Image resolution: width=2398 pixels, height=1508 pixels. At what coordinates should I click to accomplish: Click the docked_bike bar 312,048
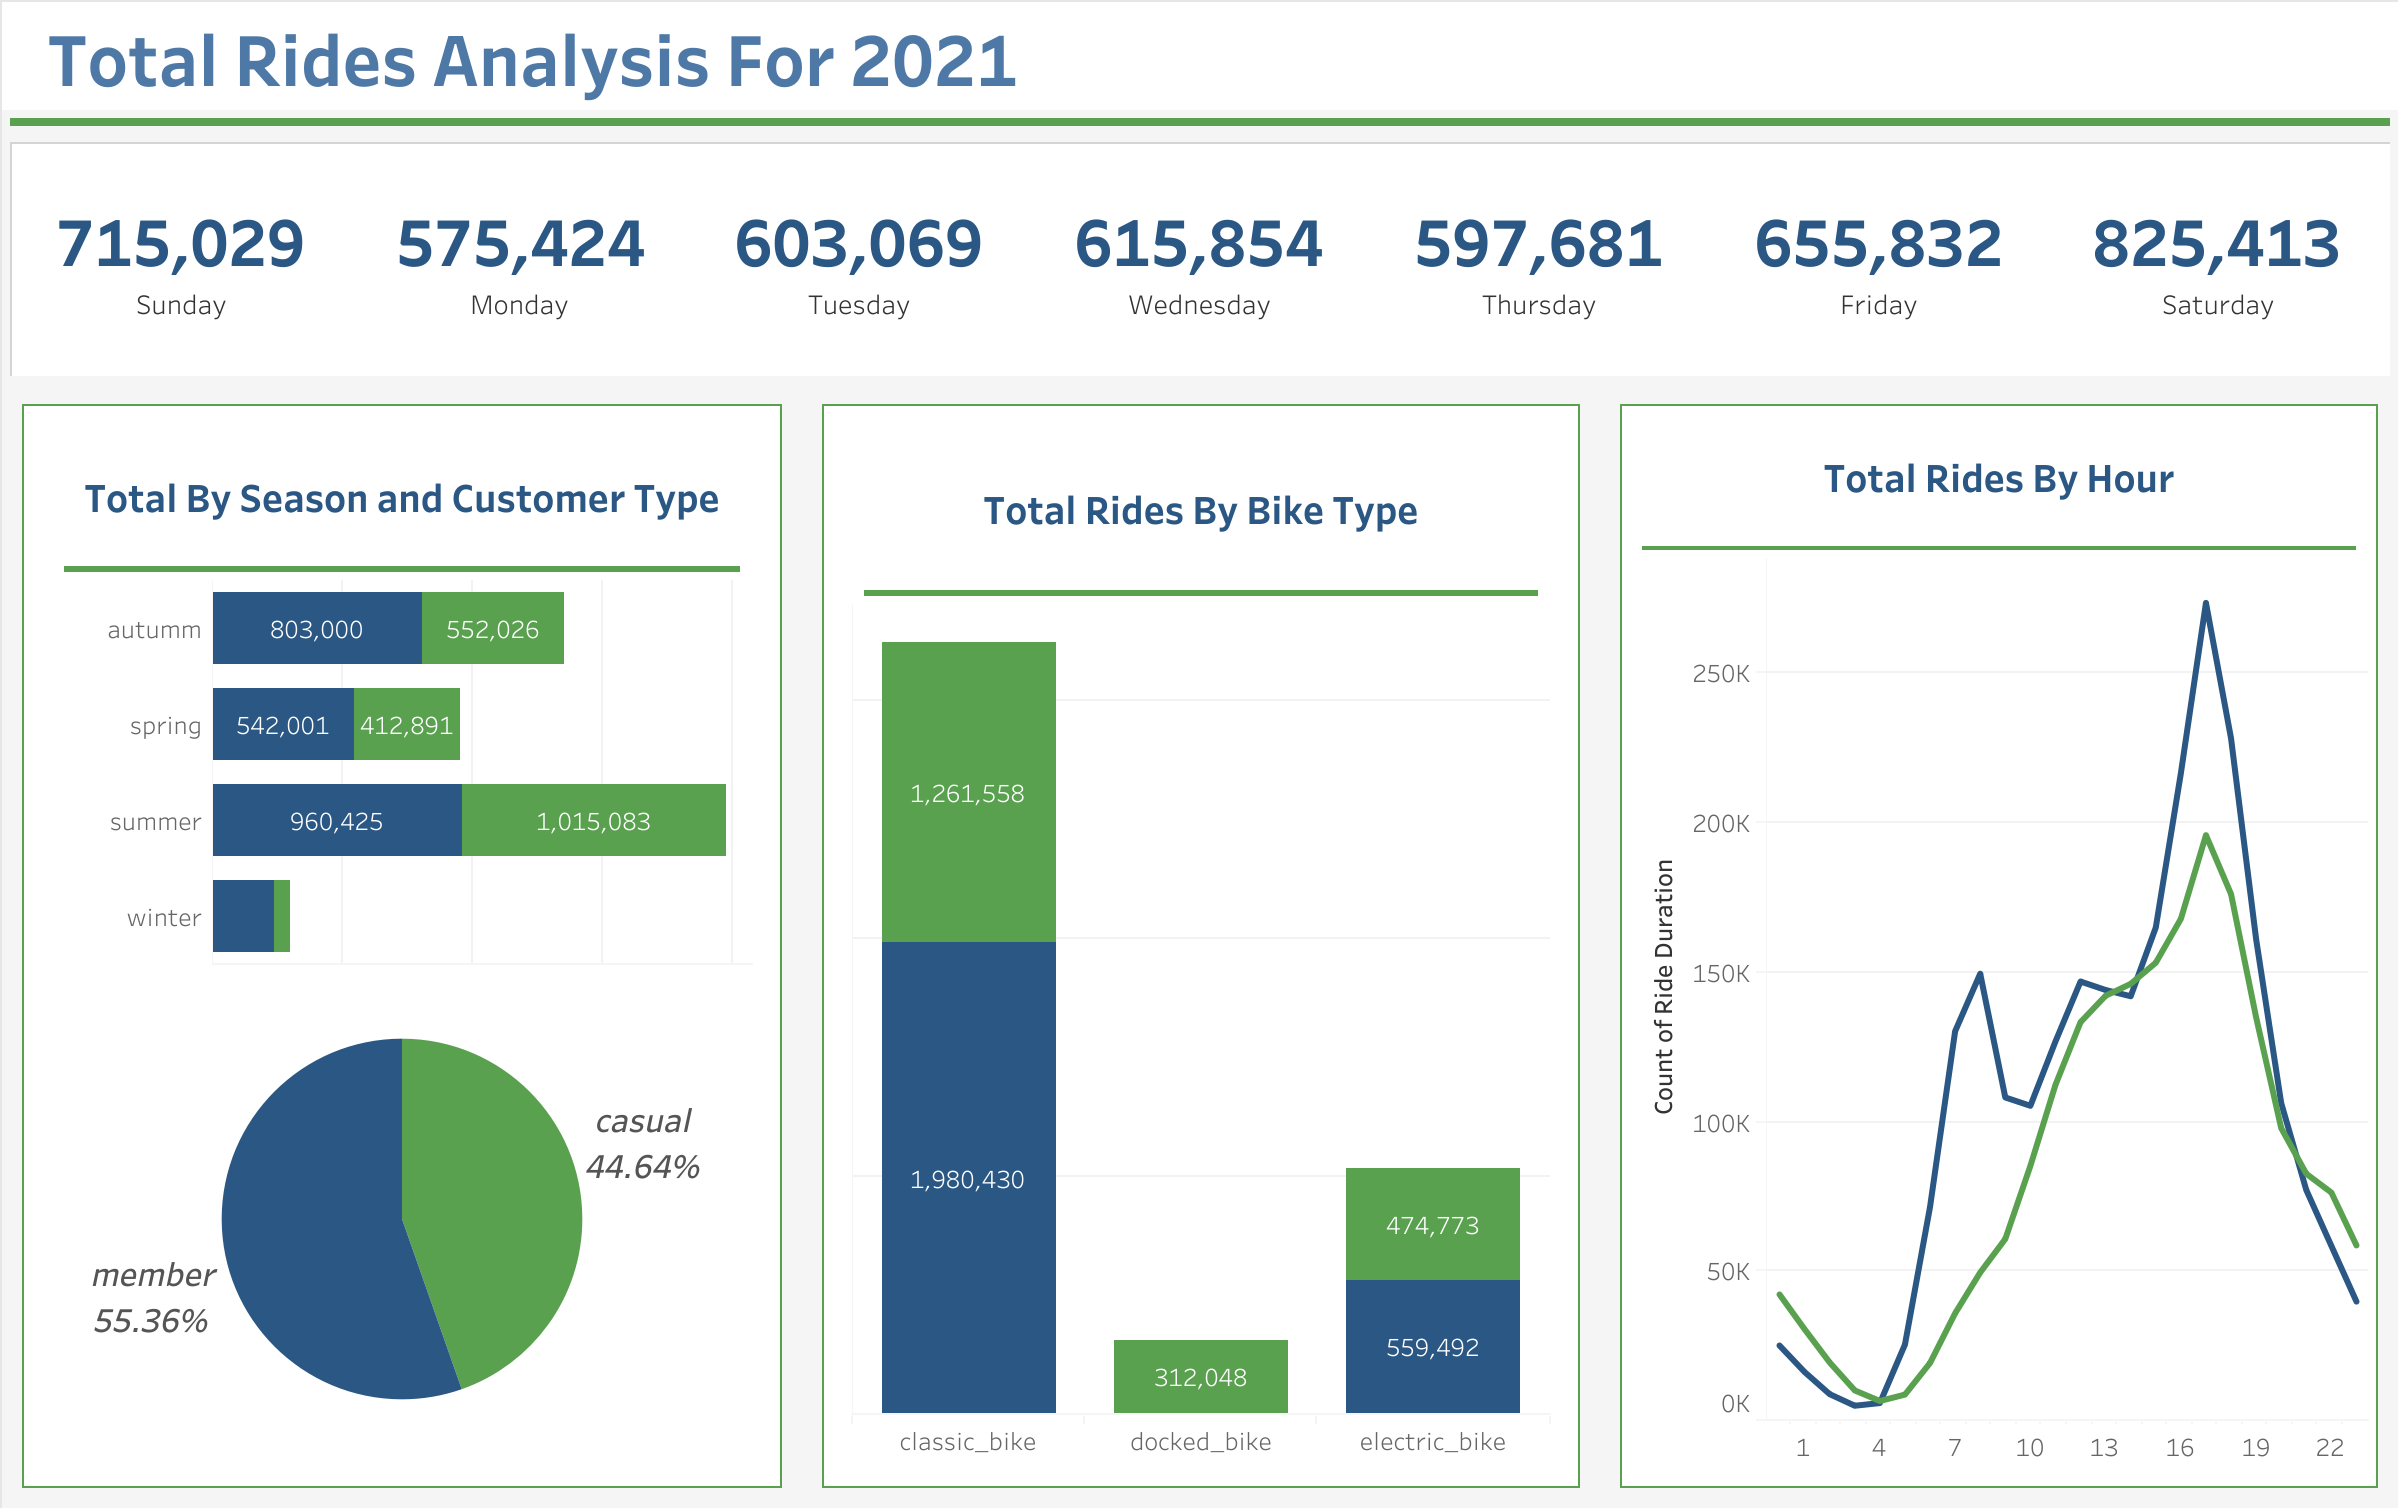click(x=1200, y=1376)
